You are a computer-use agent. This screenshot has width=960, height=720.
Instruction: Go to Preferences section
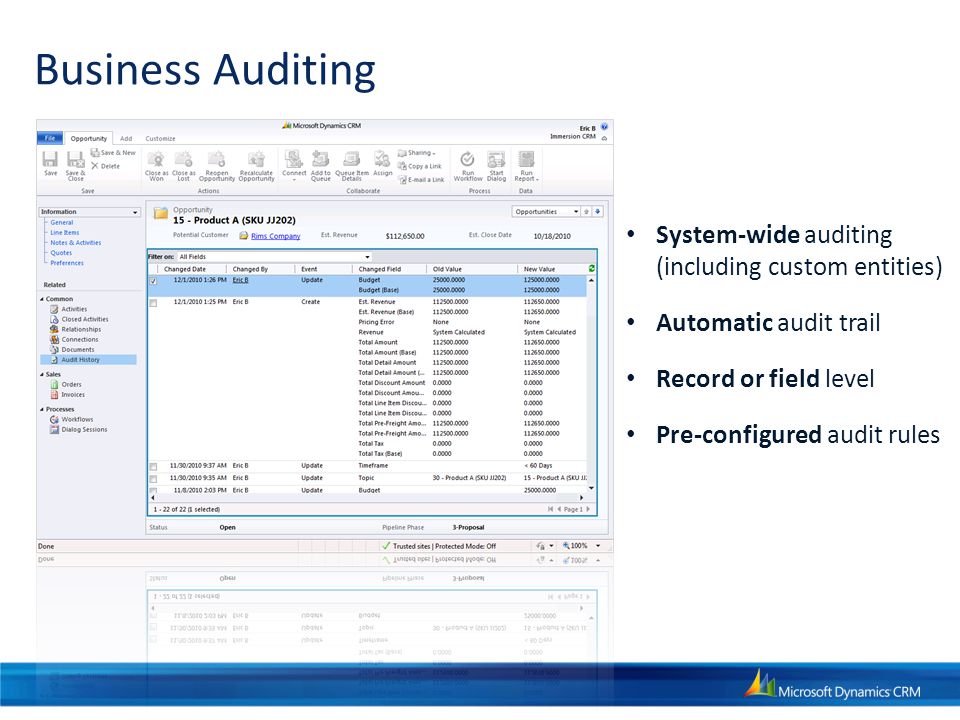[67, 263]
